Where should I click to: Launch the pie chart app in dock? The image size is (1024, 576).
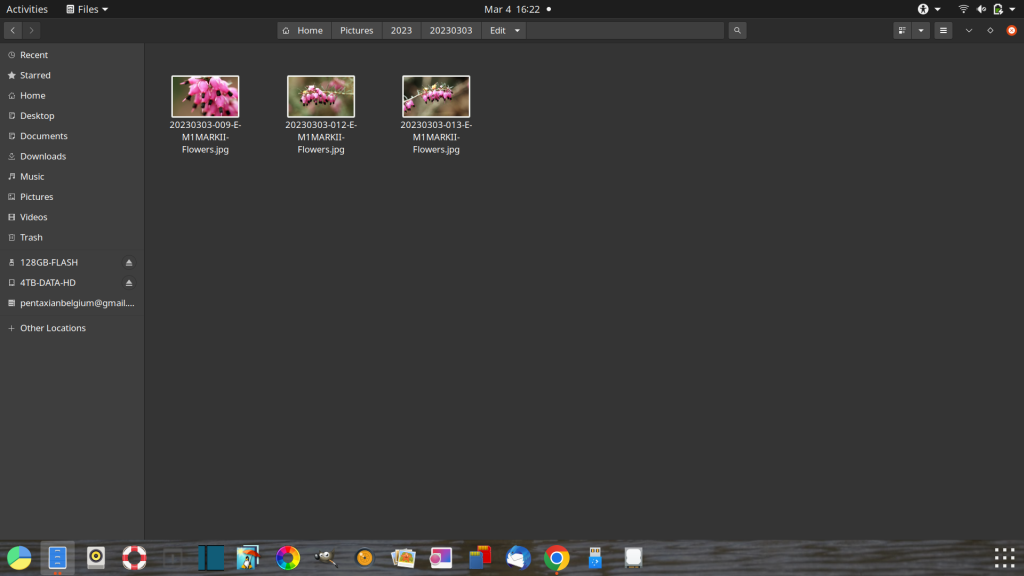point(19,558)
